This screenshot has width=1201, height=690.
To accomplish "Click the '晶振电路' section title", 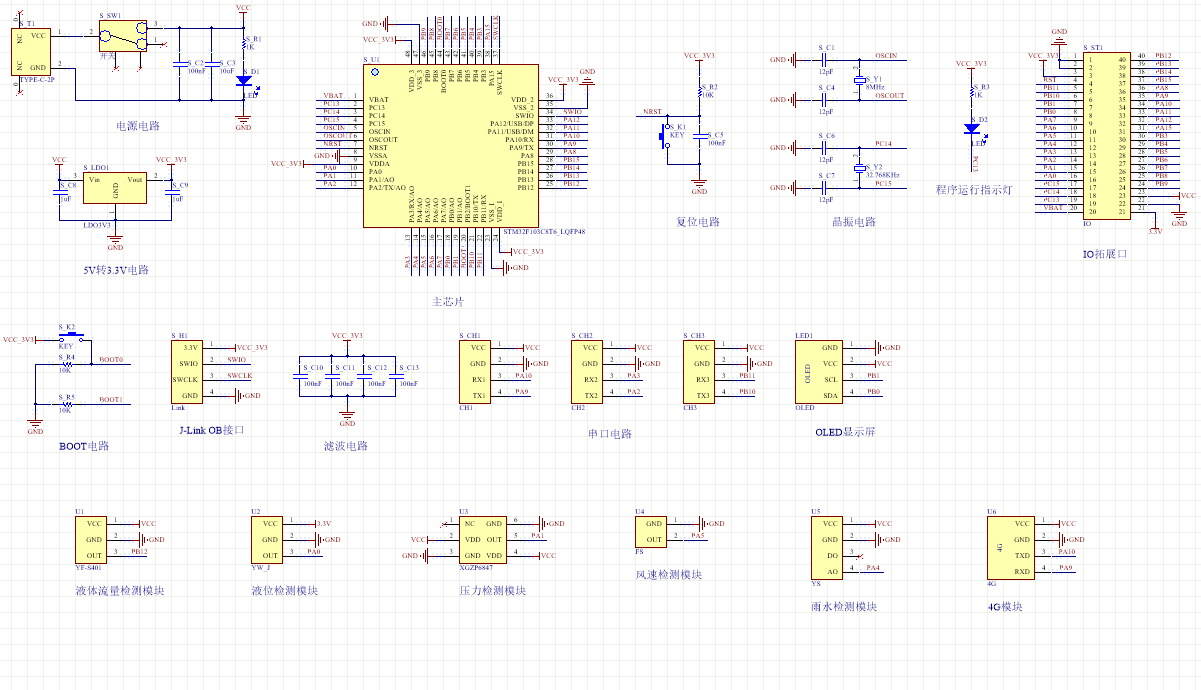I will pos(854,222).
